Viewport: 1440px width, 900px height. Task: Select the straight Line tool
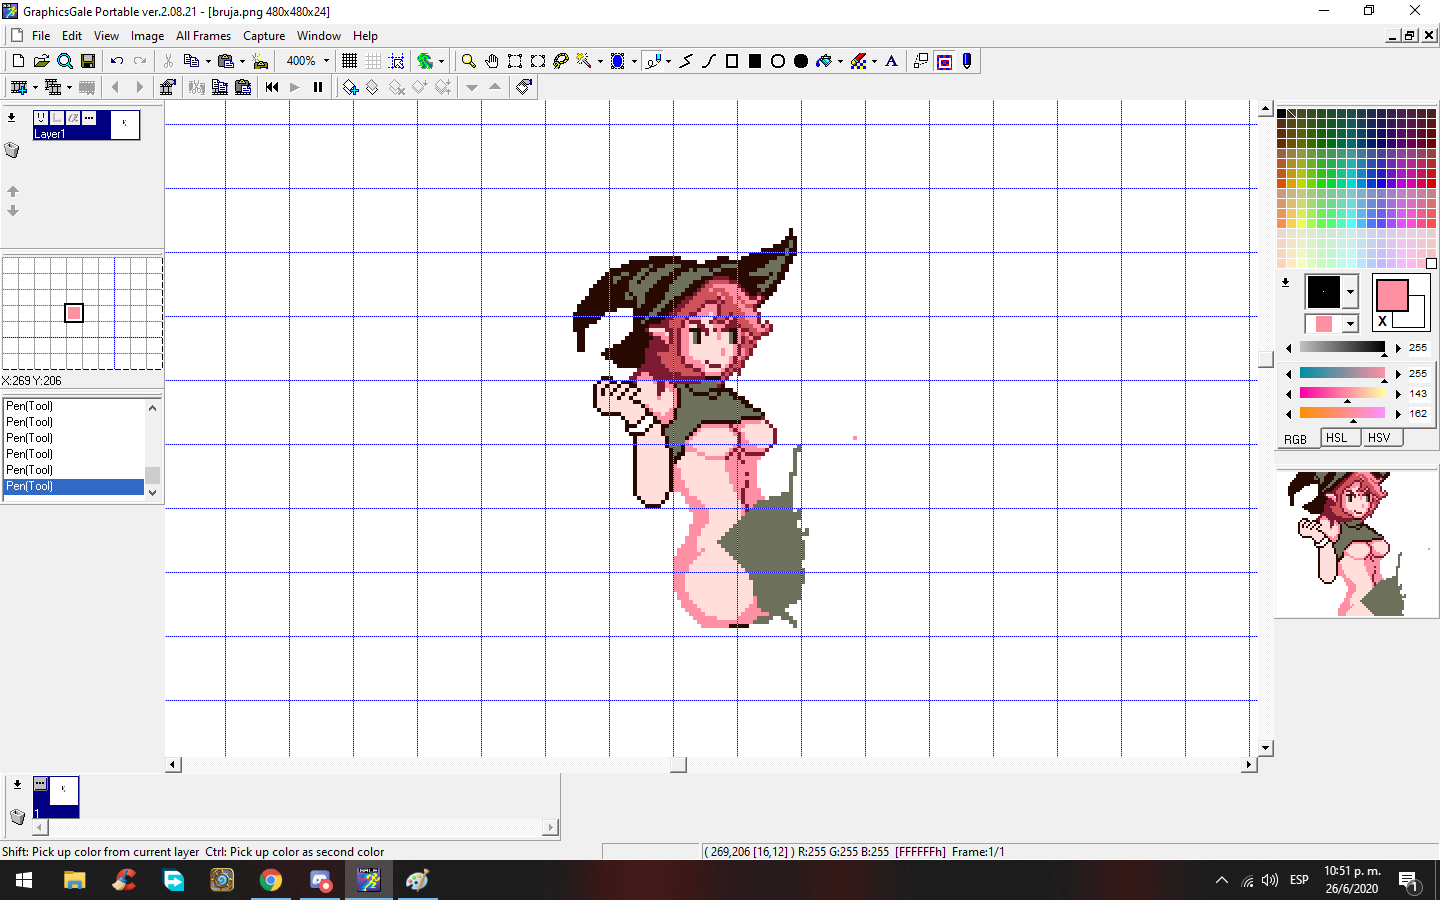(x=686, y=61)
